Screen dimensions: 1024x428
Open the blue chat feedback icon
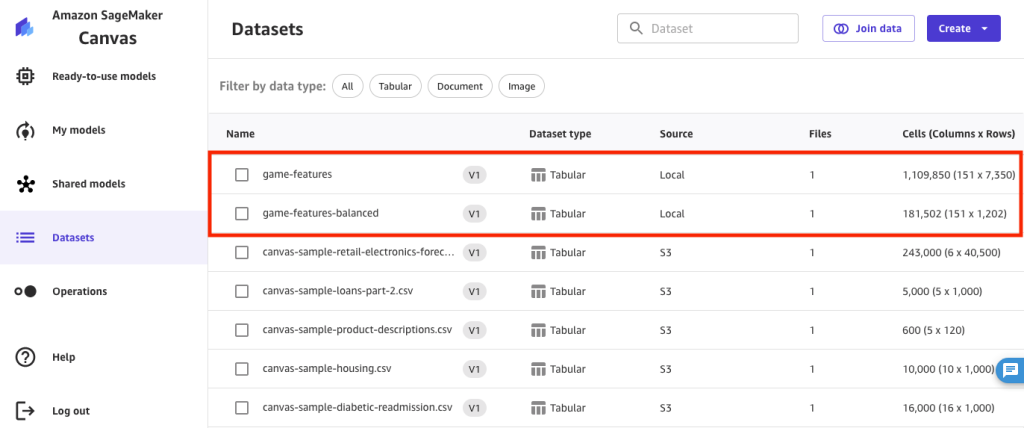(x=1010, y=370)
